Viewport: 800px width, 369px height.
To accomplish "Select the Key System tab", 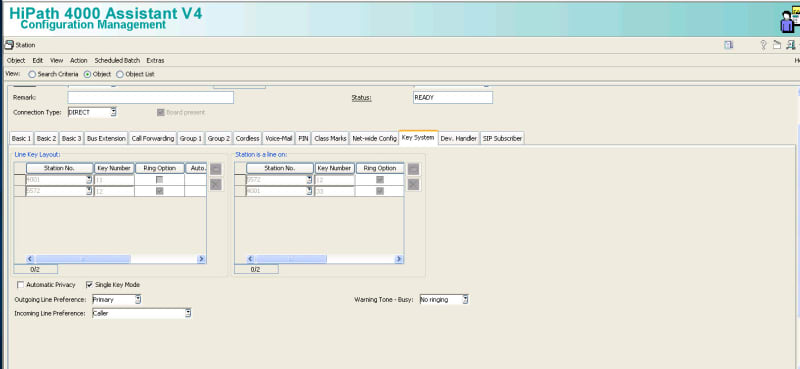I will point(418,137).
